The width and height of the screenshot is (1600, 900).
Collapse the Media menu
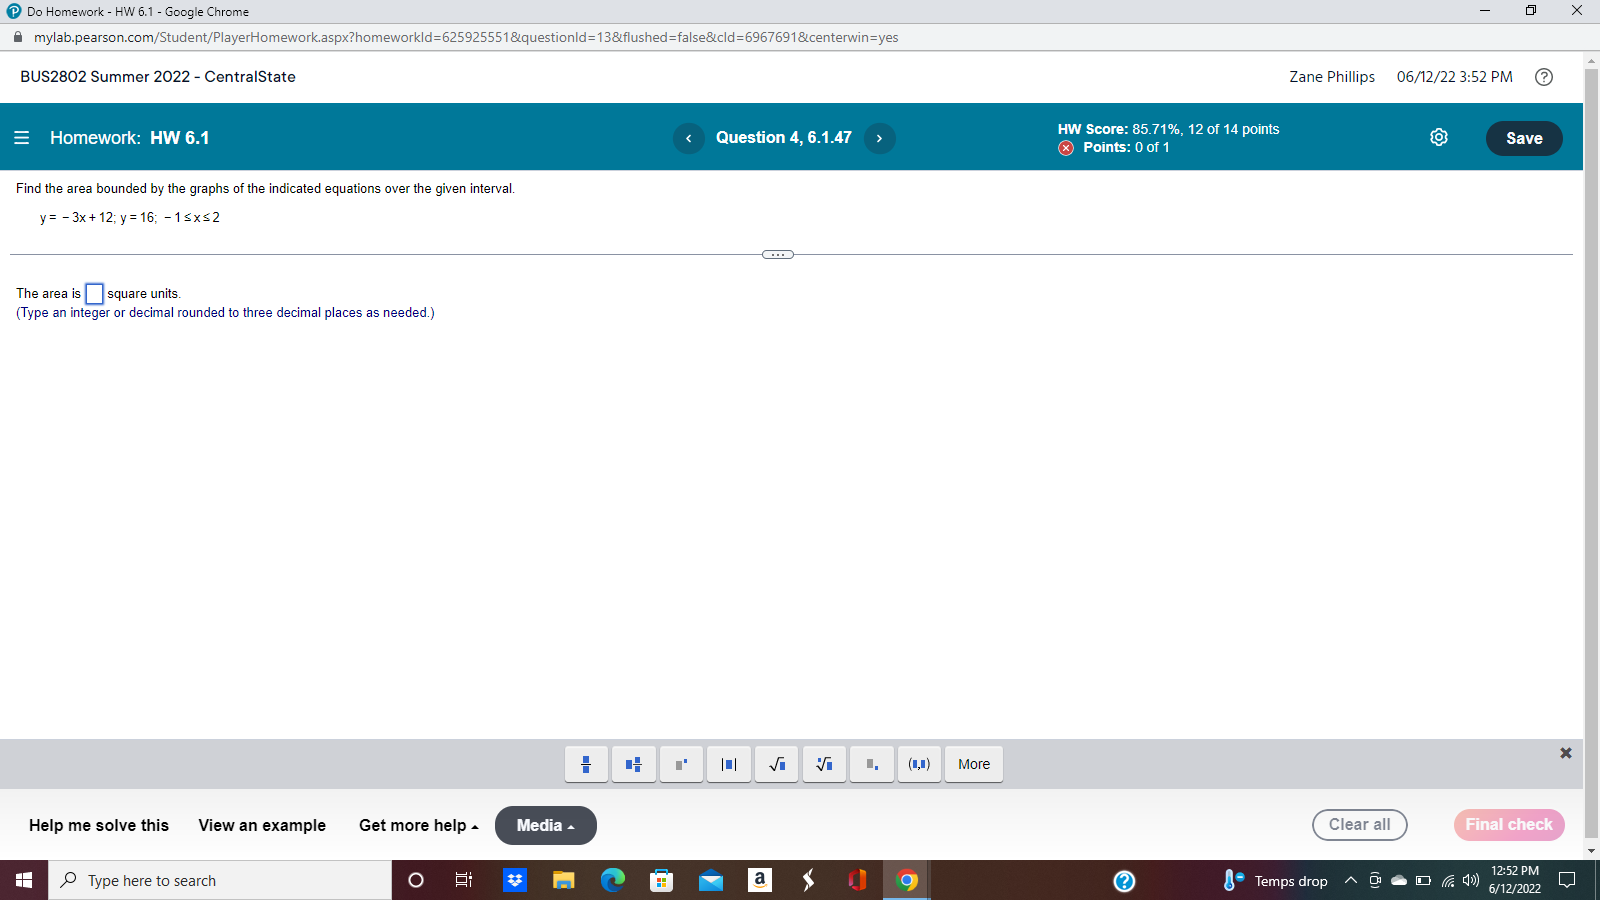545,825
